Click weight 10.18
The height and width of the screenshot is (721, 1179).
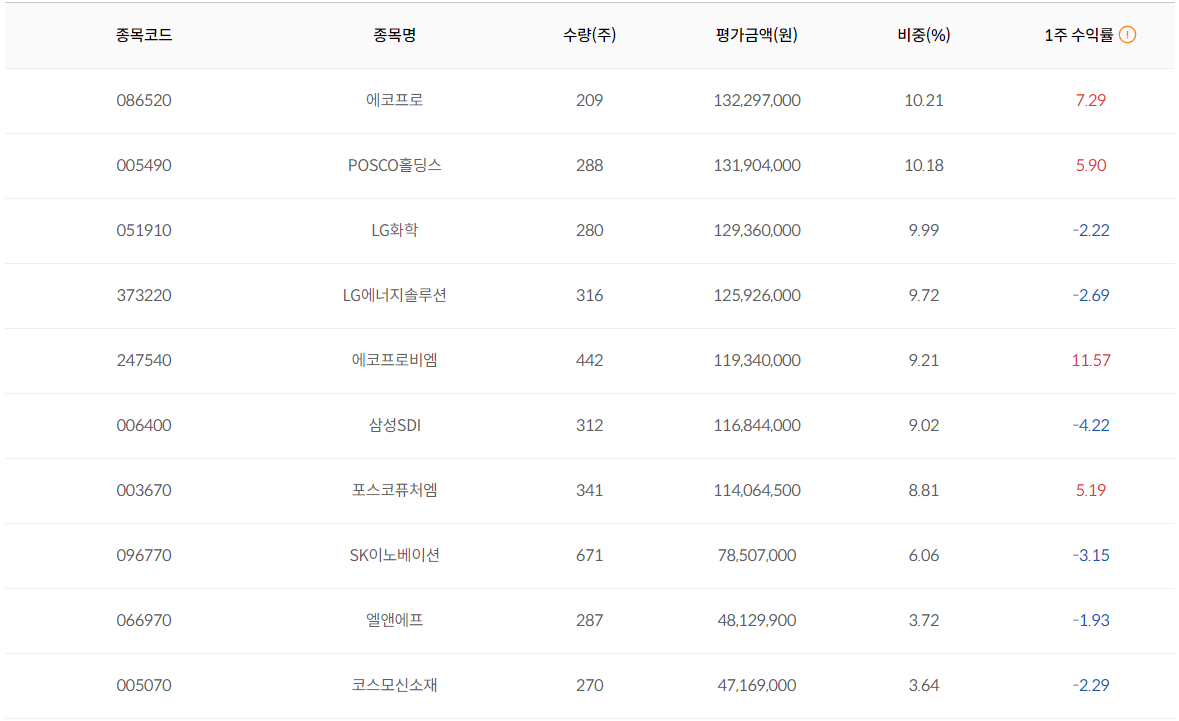[x=923, y=165]
